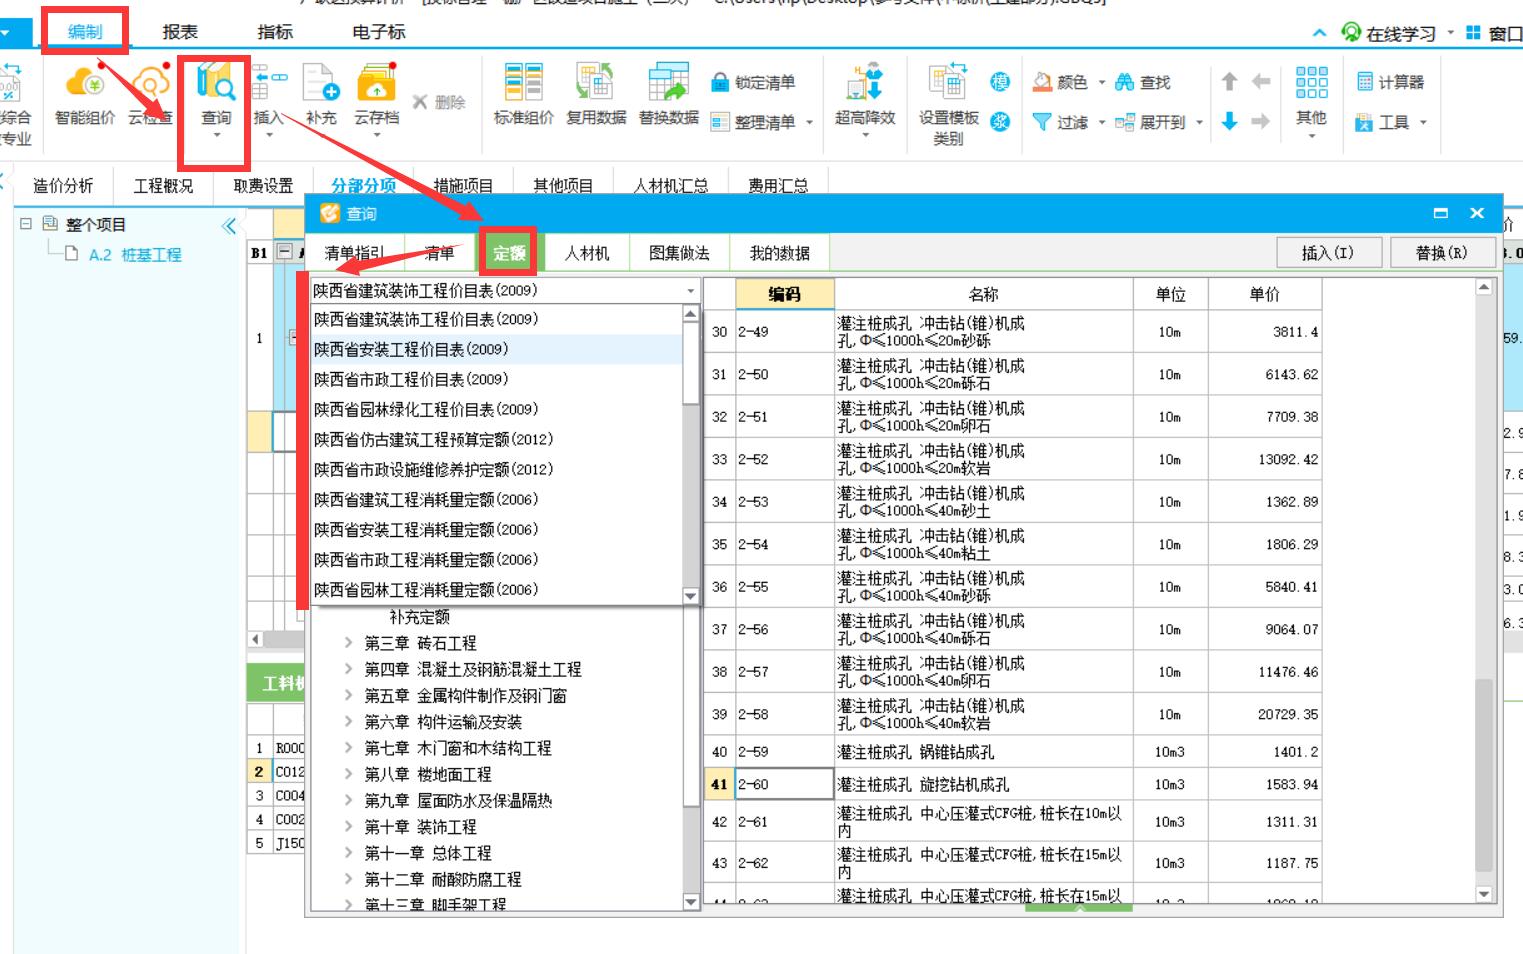This screenshot has width=1523, height=954.
Task: Click the move up arrow icon
Action: pos(1230,82)
